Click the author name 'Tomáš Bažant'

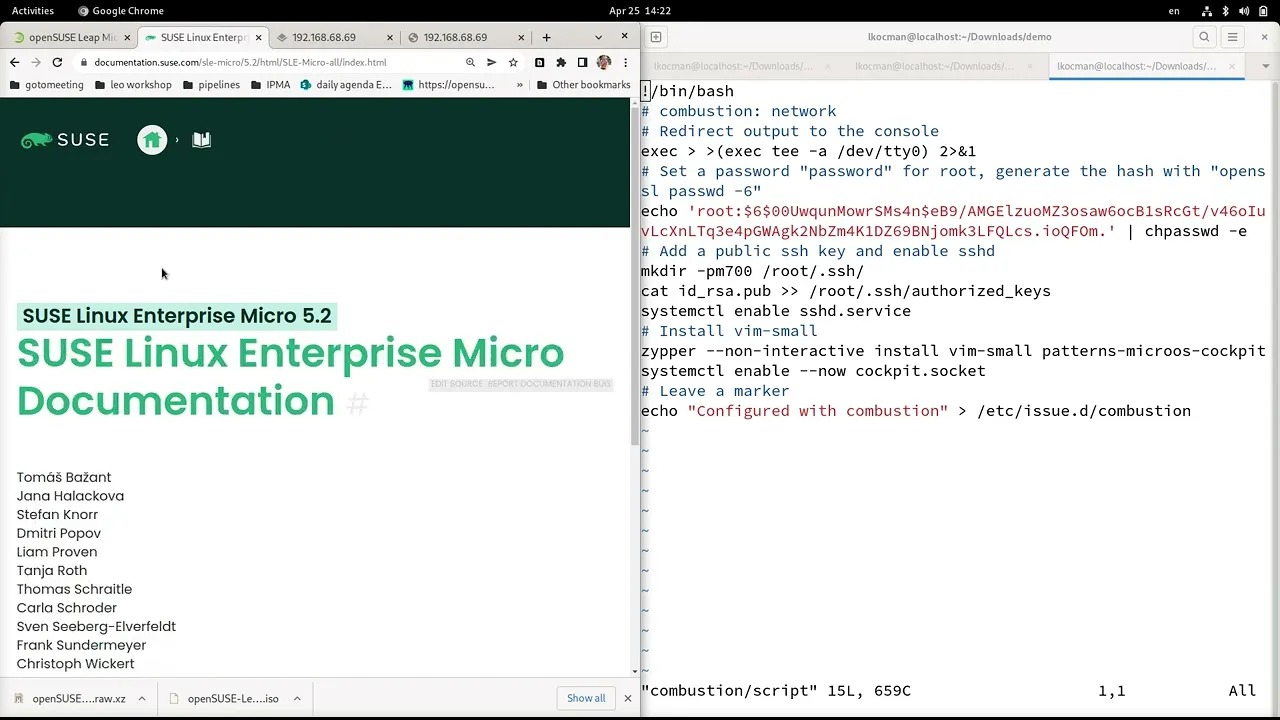click(64, 477)
